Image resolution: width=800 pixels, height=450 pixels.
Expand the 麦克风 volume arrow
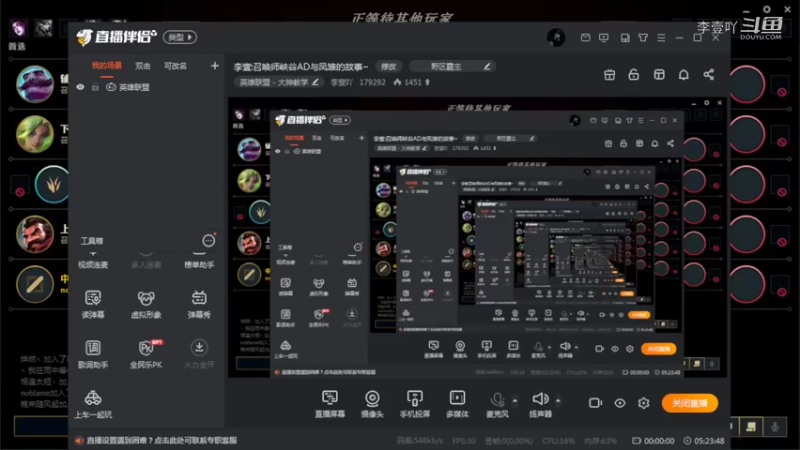515,401
